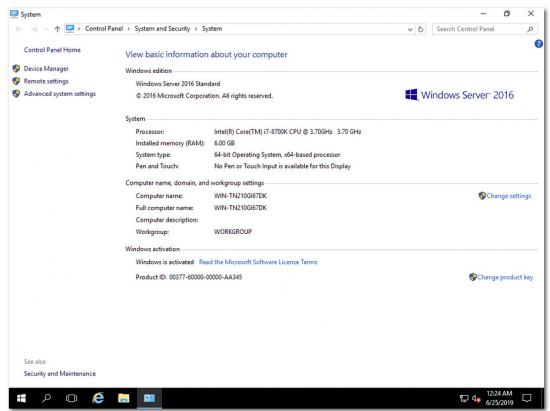Select System and Security breadcrumb

(162, 29)
